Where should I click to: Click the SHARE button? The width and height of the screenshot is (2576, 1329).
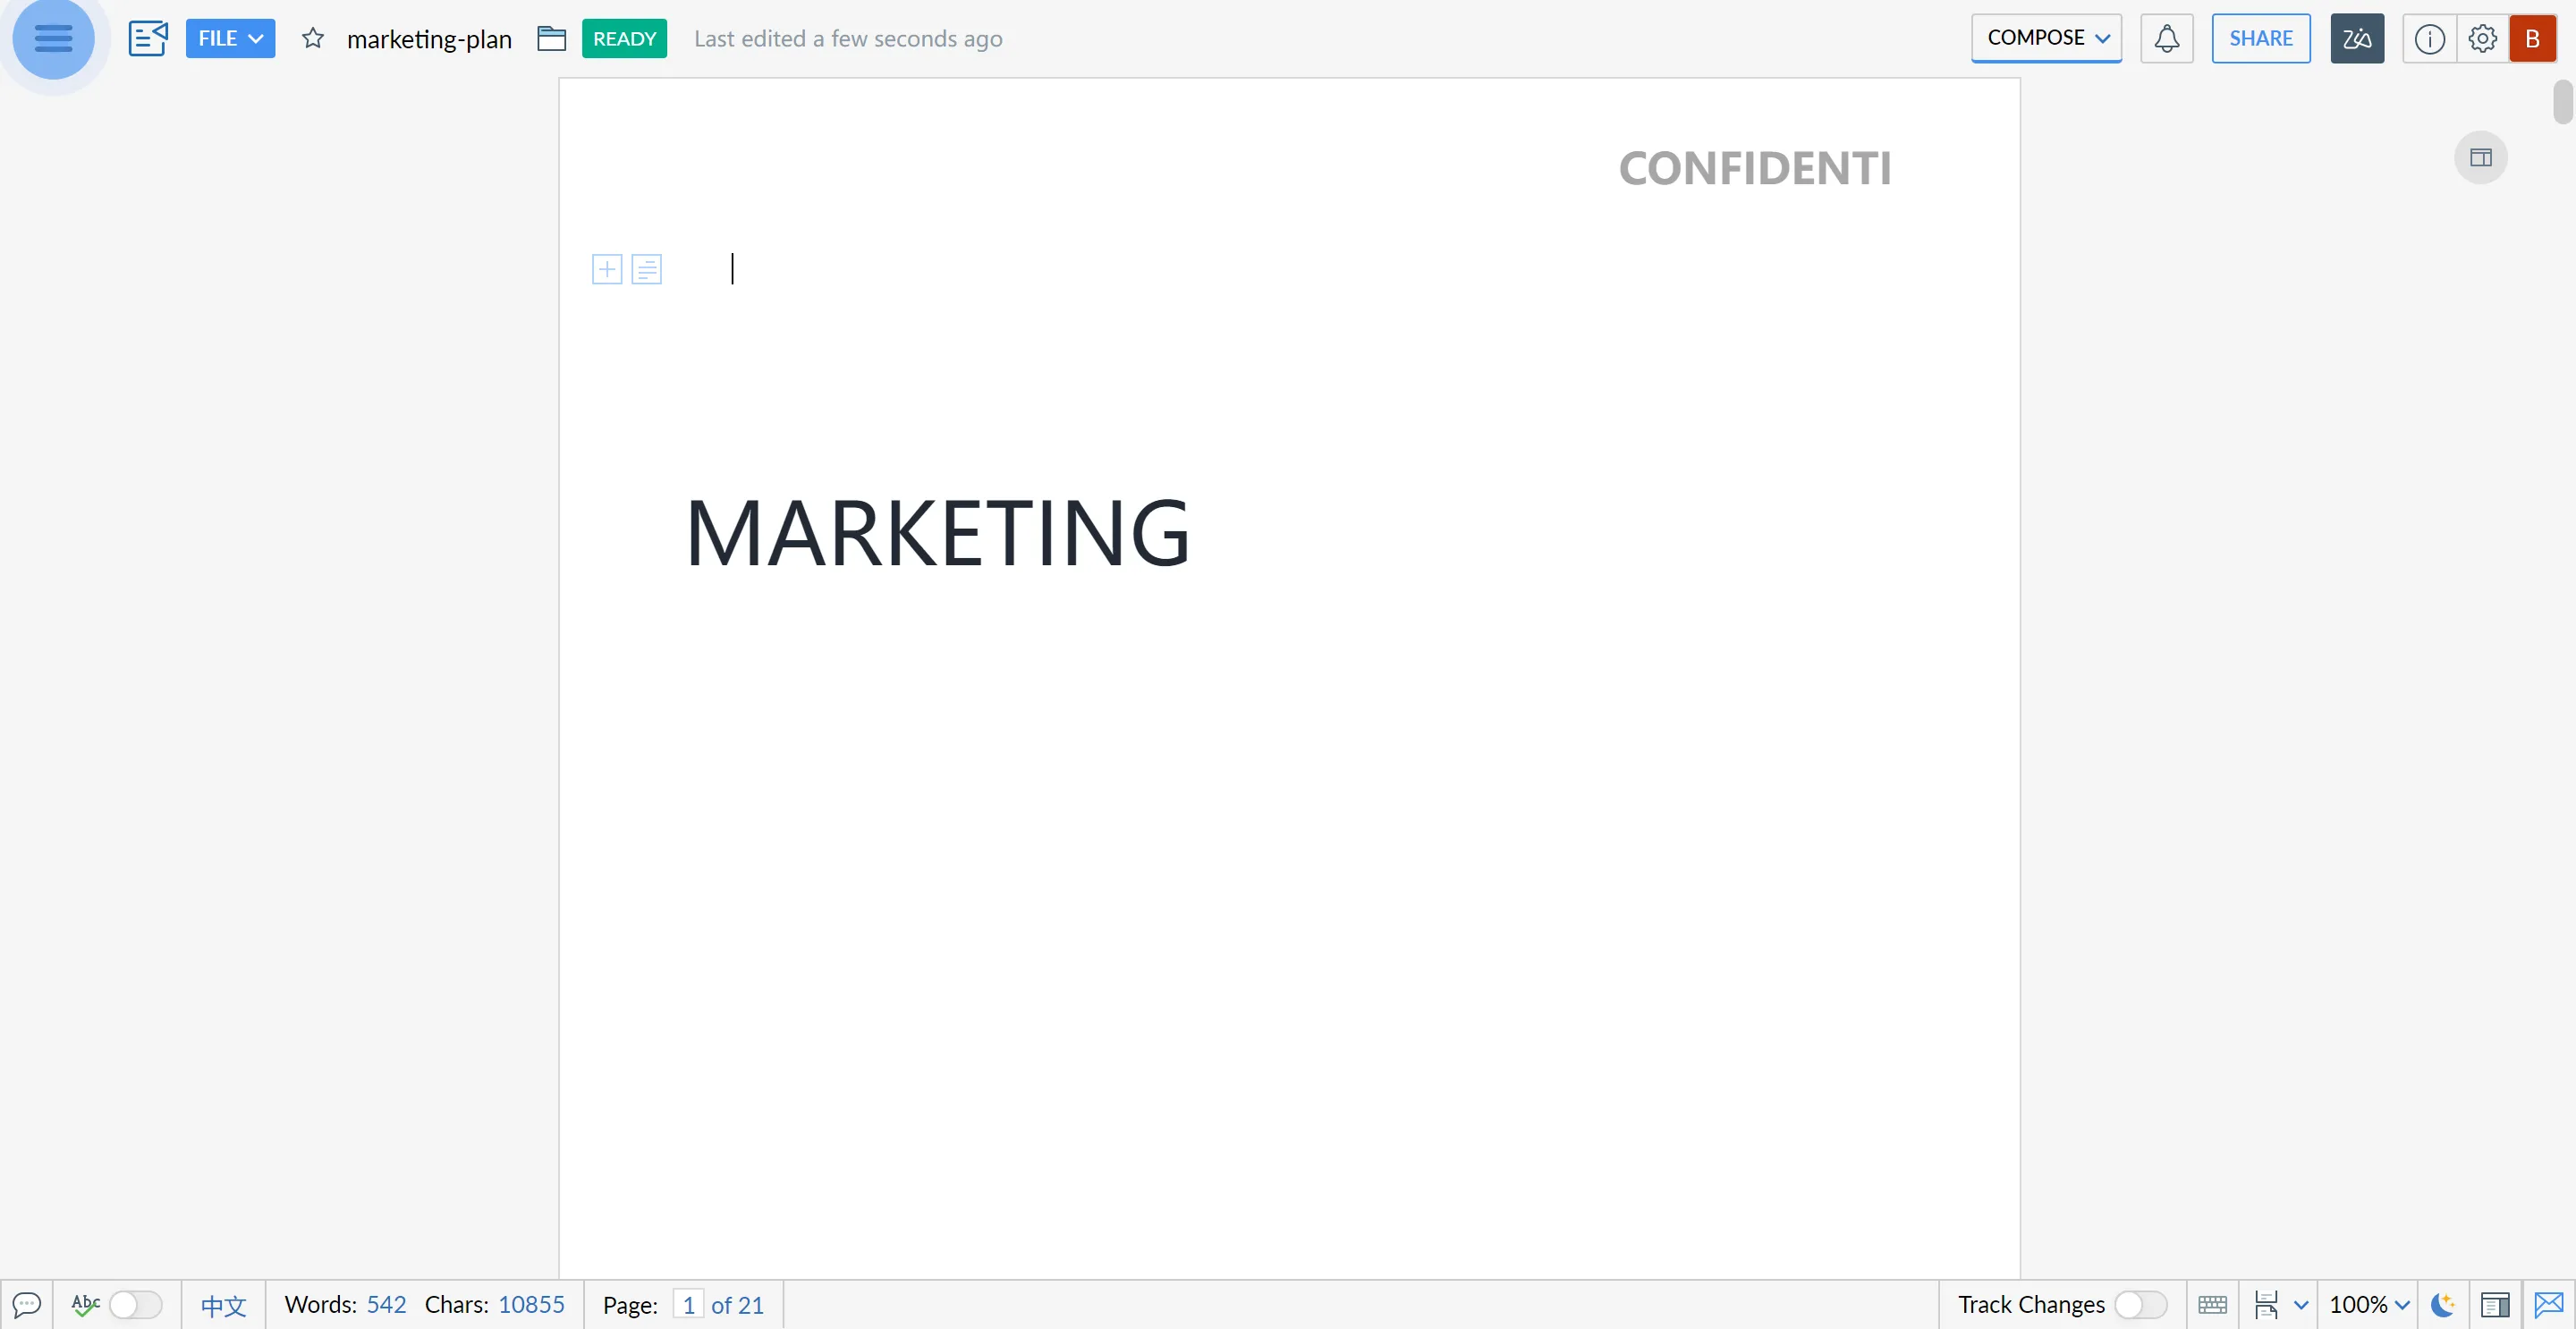point(2261,38)
